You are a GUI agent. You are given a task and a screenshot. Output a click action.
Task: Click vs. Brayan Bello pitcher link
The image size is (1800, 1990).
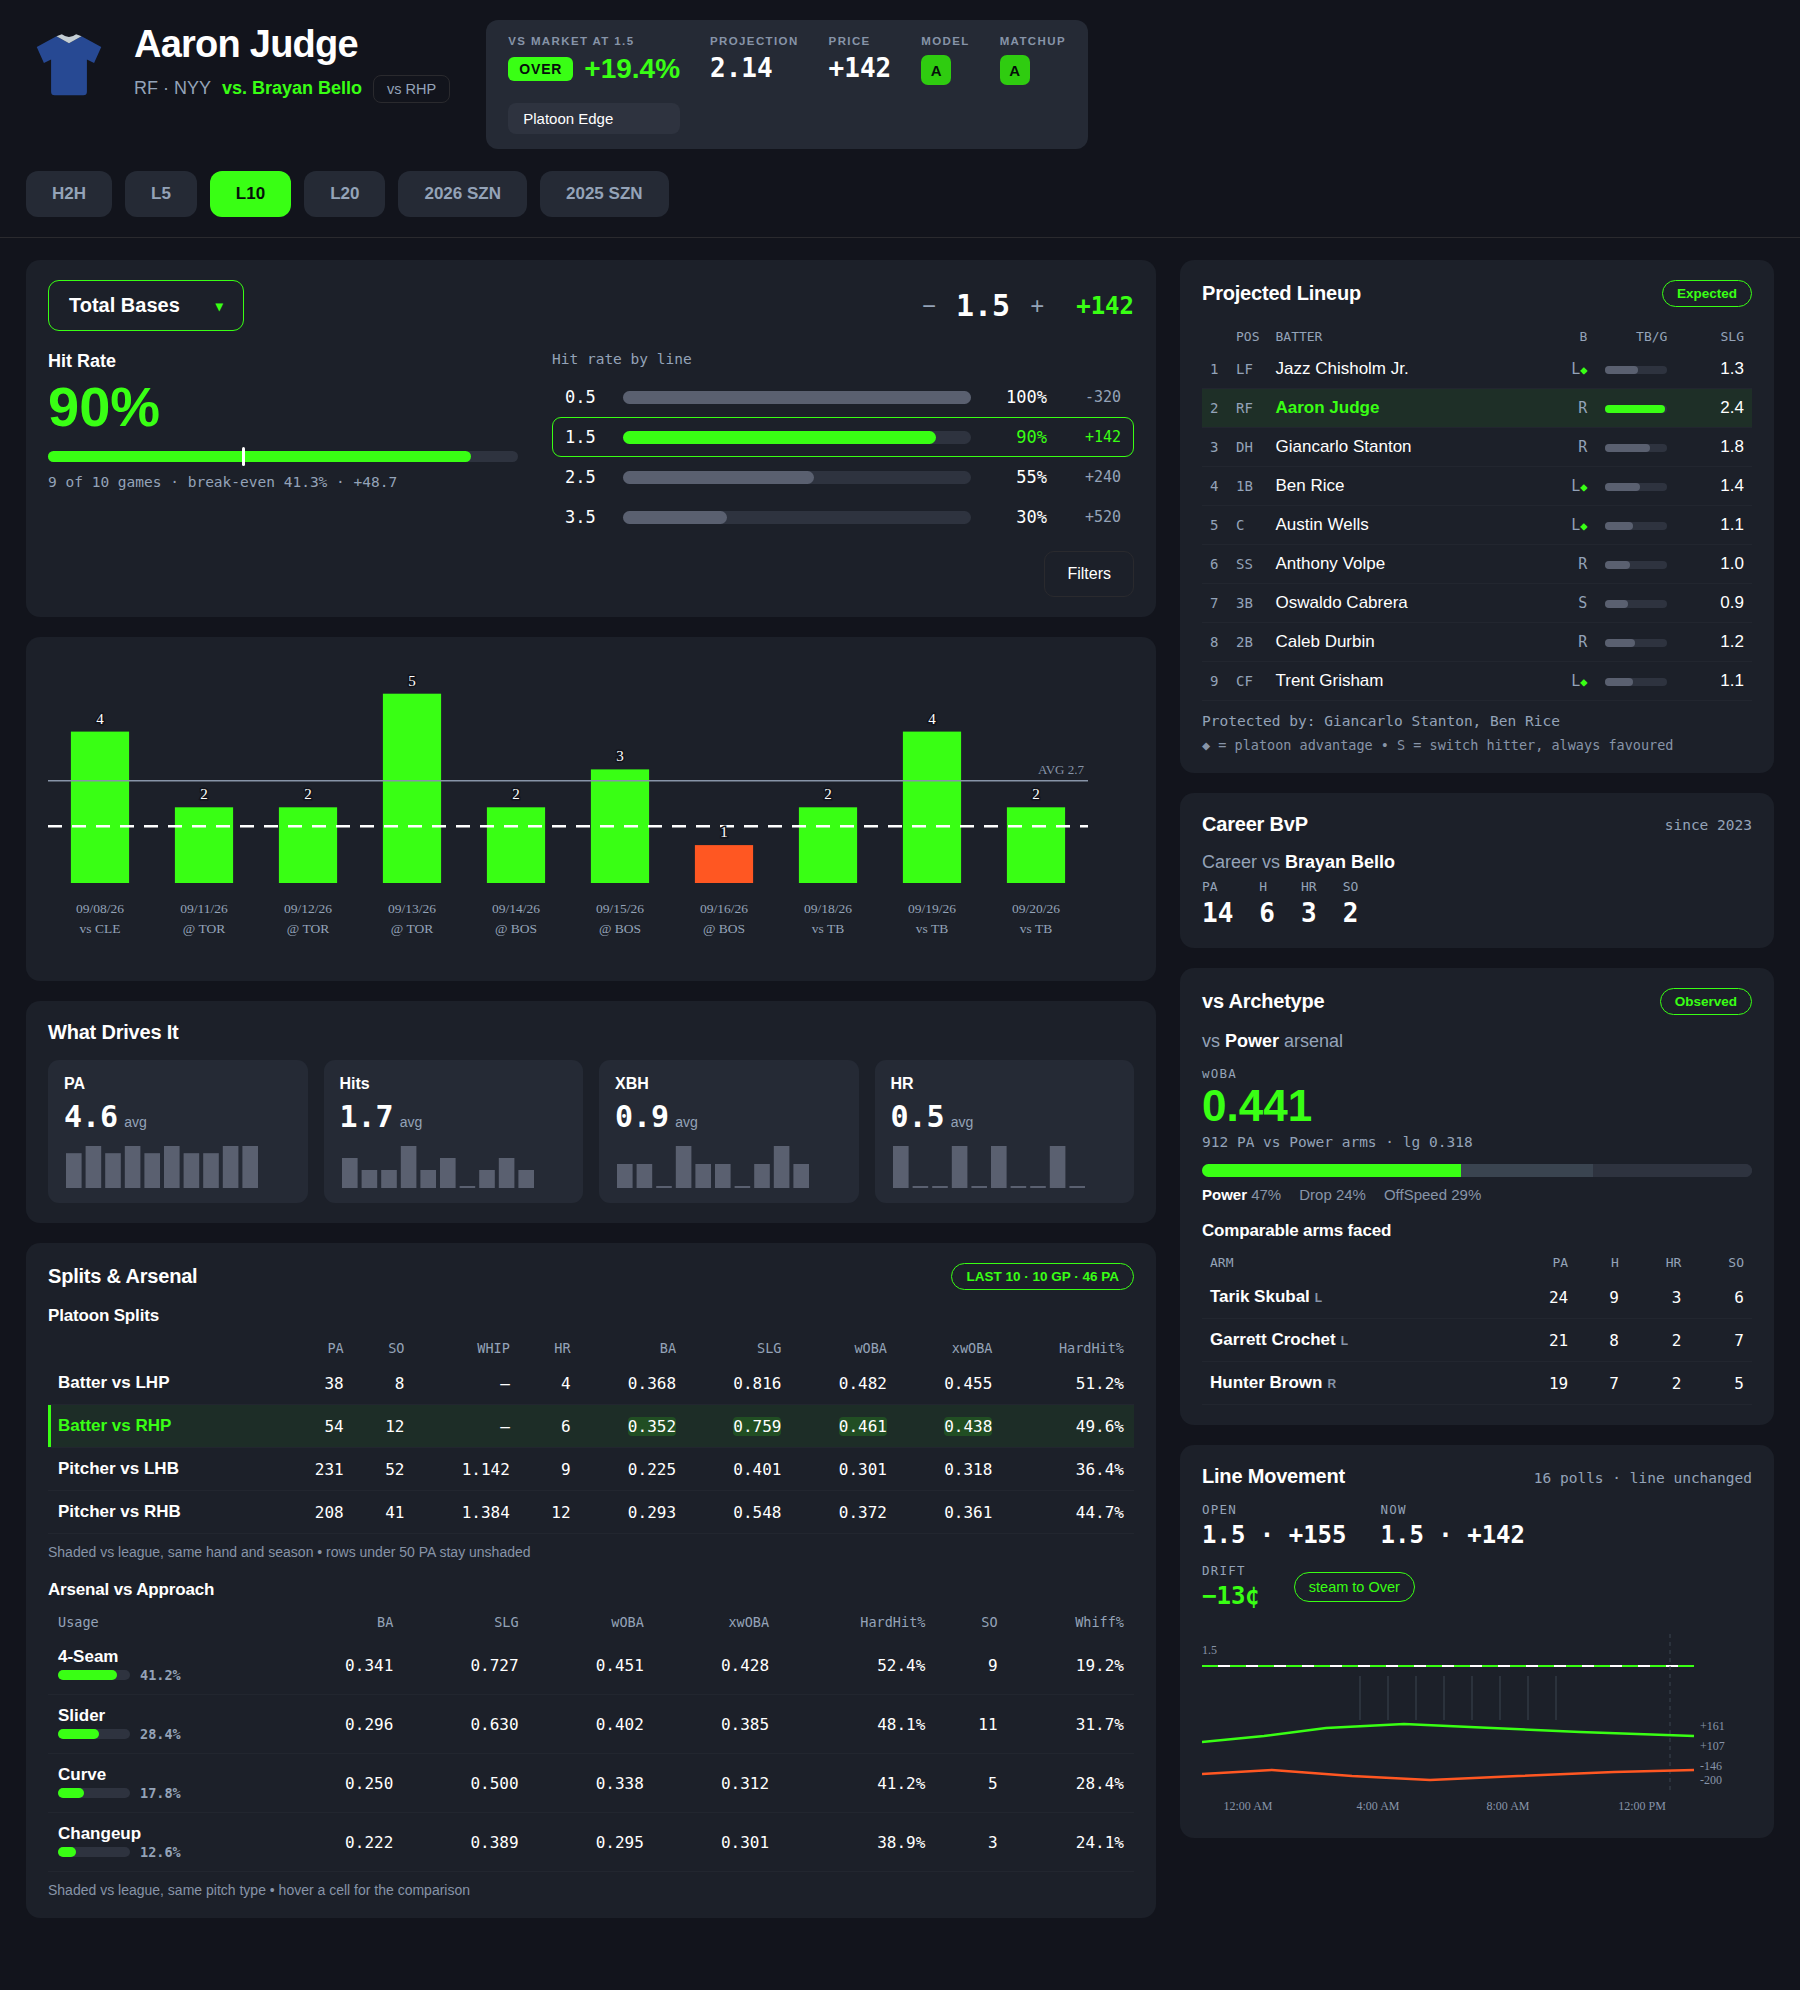tap(292, 88)
